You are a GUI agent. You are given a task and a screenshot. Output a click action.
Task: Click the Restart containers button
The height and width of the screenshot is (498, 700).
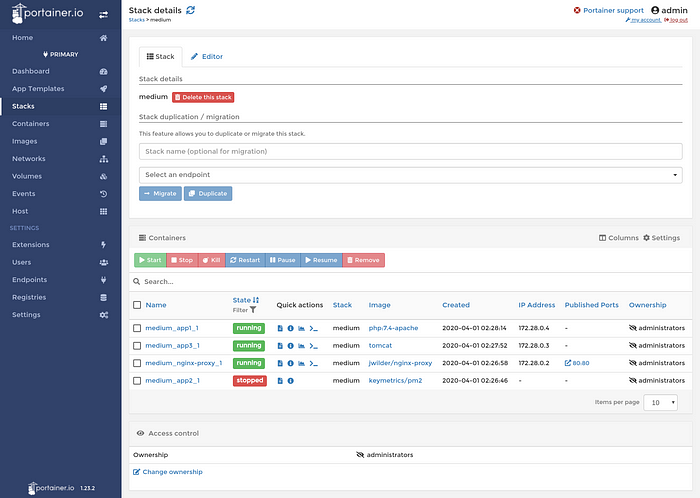245,260
